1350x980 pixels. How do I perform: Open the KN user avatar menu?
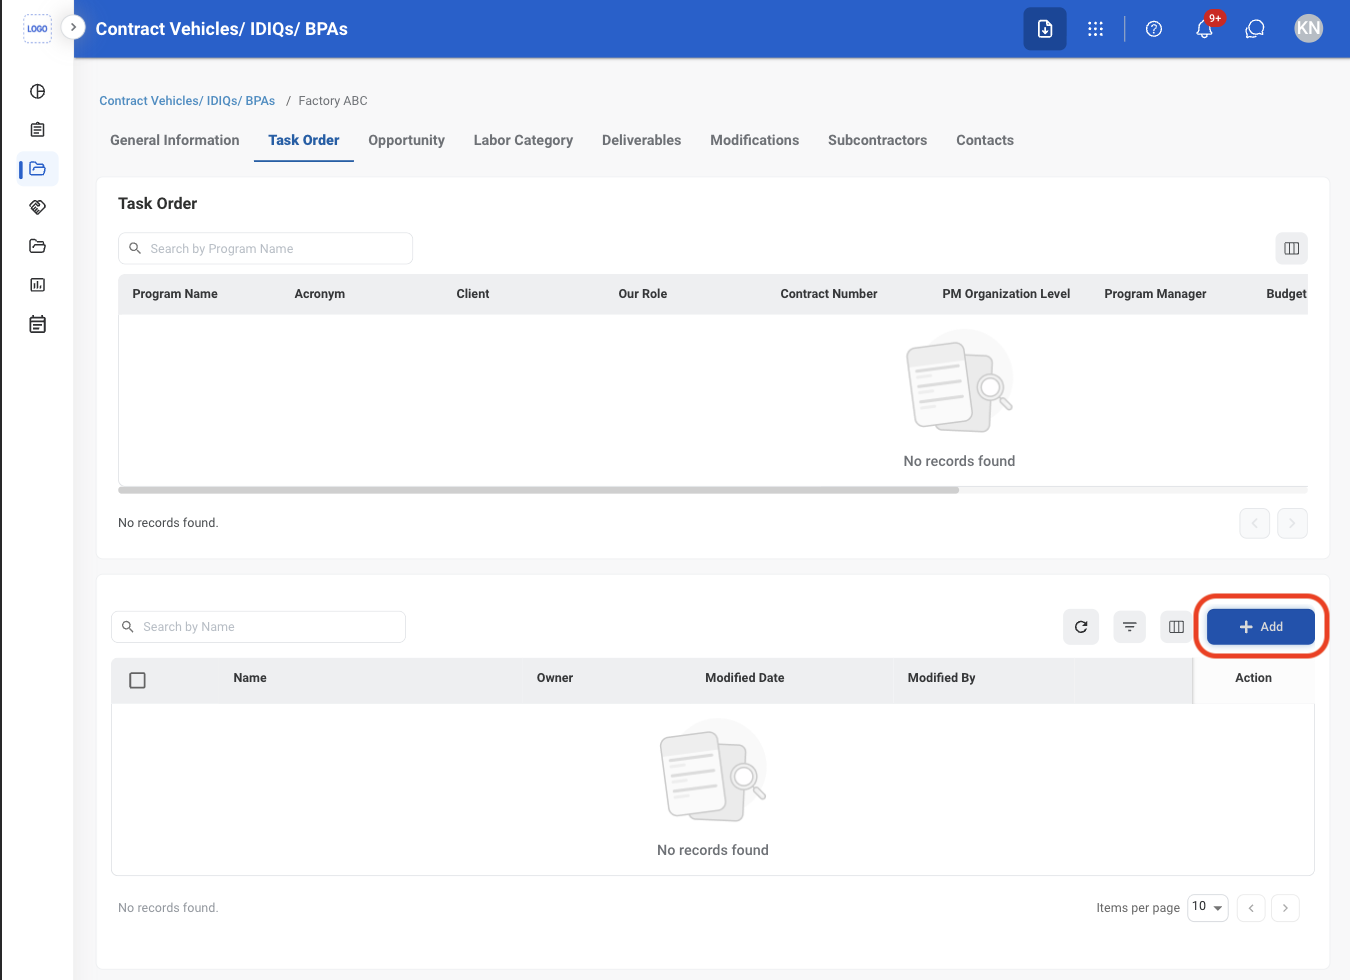click(x=1308, y=29)
